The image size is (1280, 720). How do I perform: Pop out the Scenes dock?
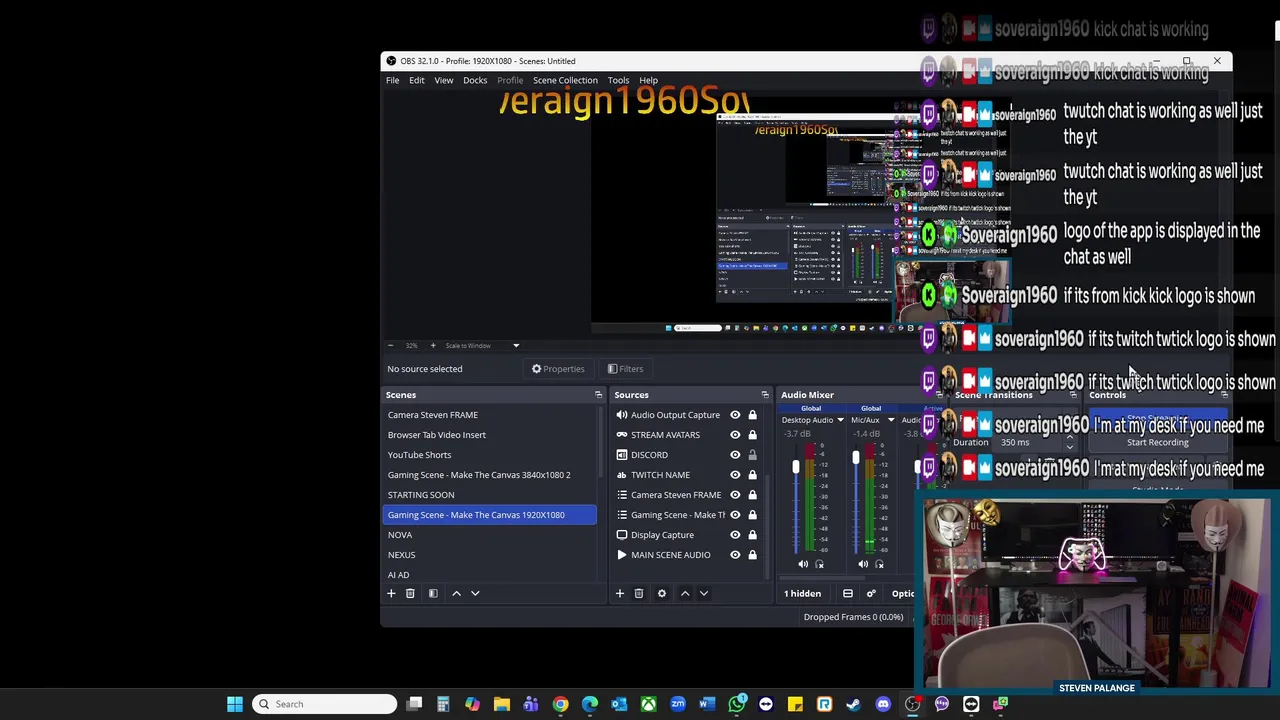(x=598, y=395)
